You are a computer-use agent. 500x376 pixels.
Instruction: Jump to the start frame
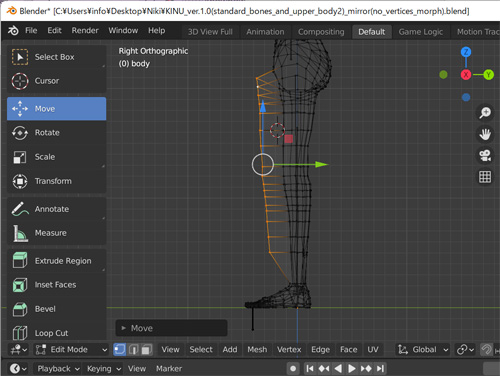click(x=310, y=369)
